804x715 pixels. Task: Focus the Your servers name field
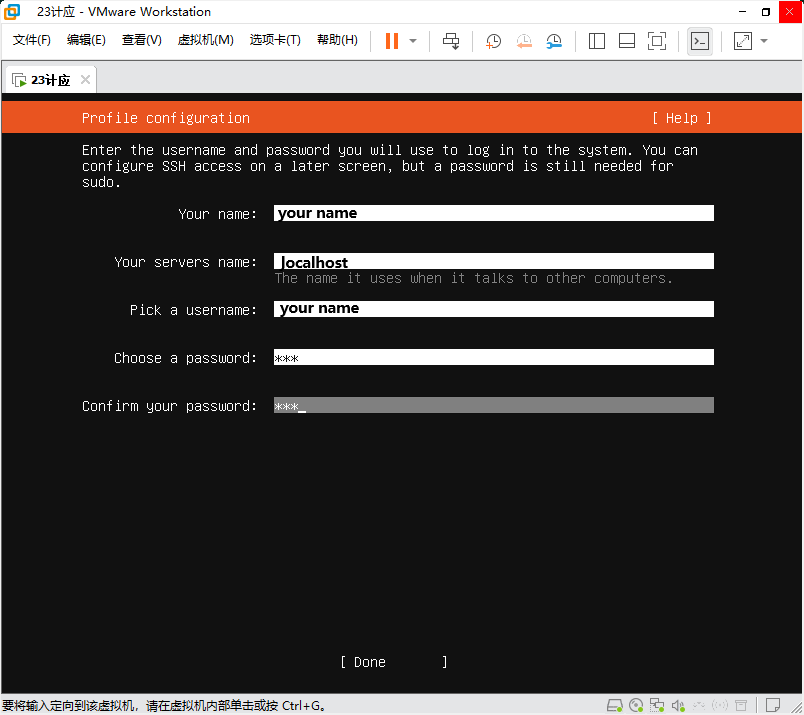point(494,261)
